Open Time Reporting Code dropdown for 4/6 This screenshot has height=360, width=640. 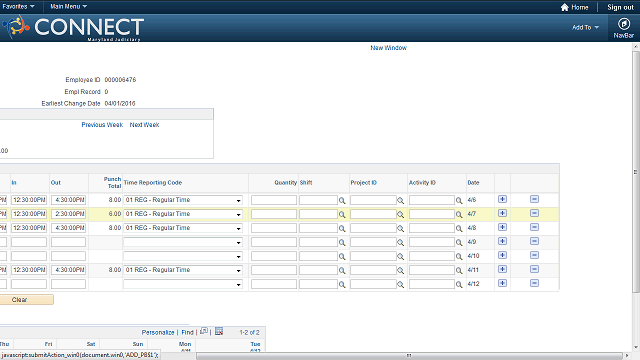(x=183, y=200)
